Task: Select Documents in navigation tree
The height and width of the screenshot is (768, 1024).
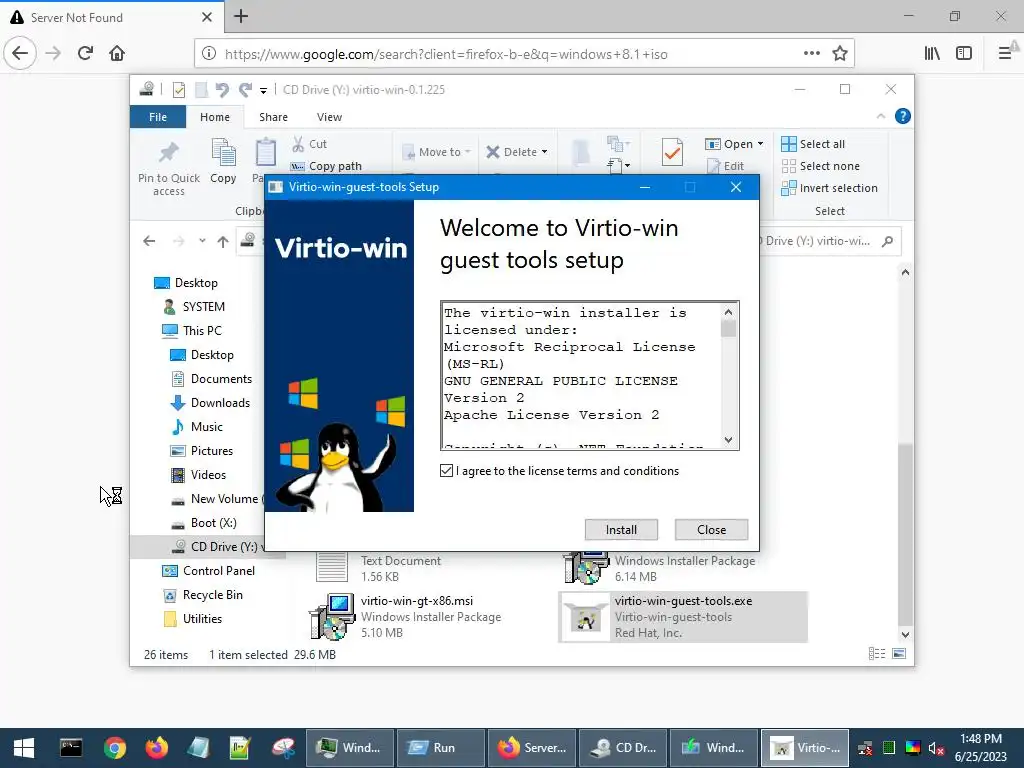Action: (212, 379)
